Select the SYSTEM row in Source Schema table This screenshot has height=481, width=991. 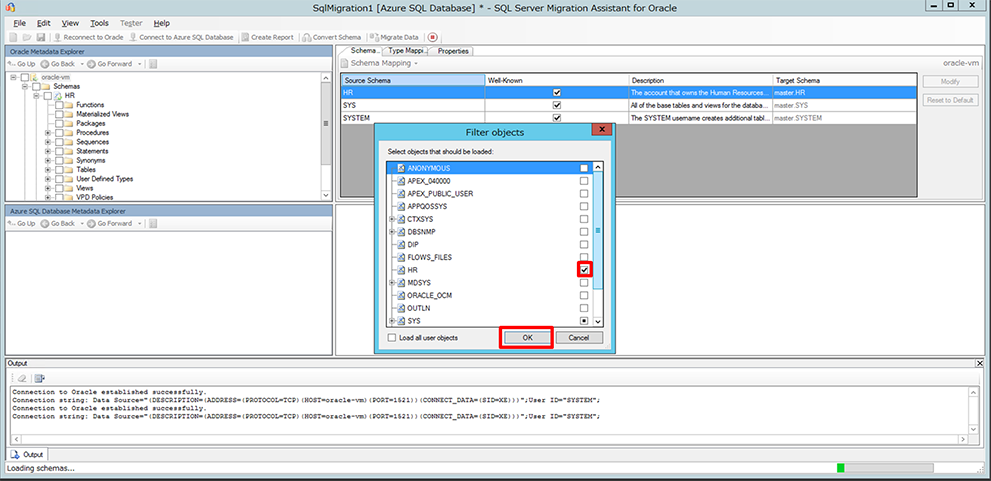pyautogui.click(x=629, y=118)
